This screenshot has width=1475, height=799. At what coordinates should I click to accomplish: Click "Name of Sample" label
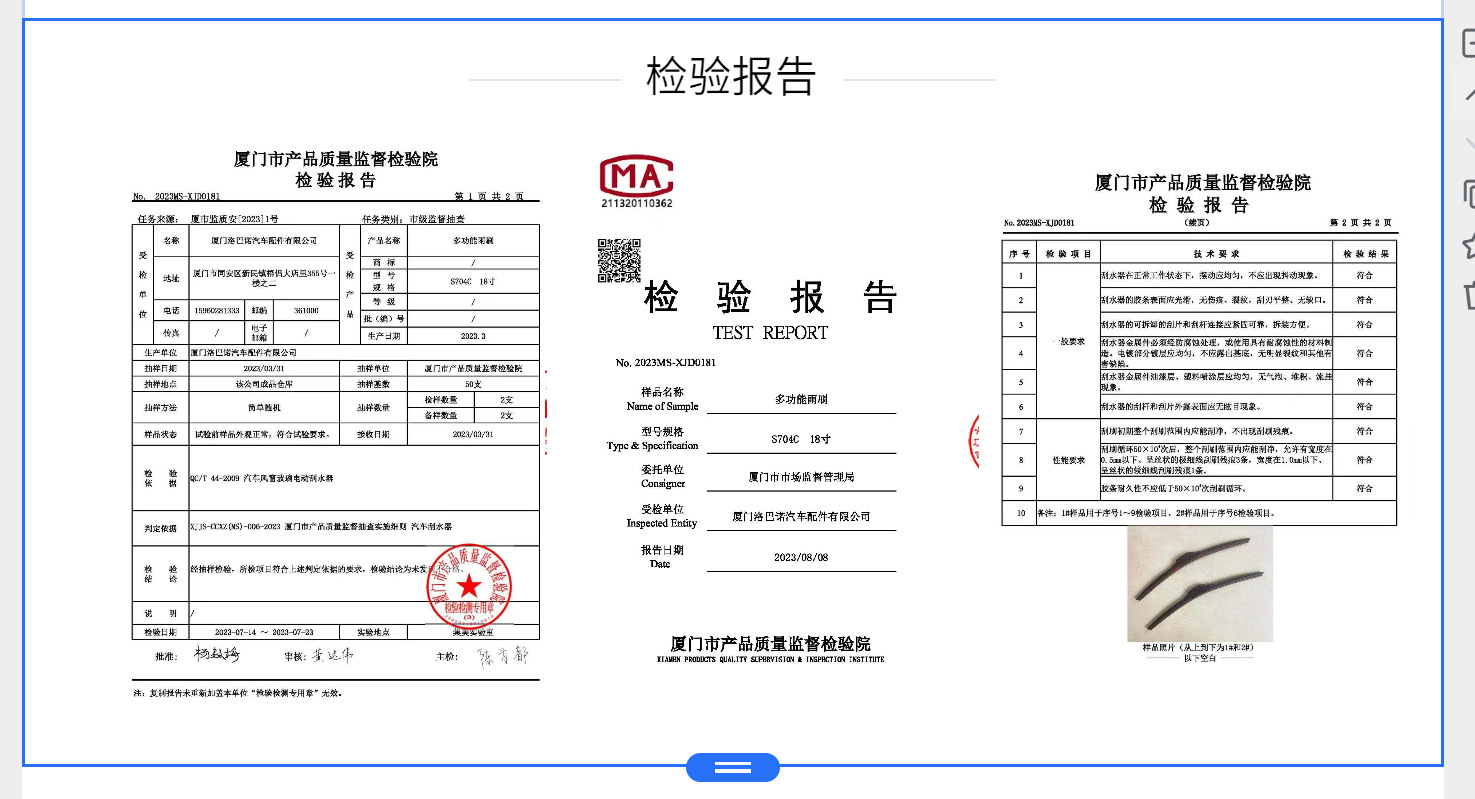(x=662, y=407)
